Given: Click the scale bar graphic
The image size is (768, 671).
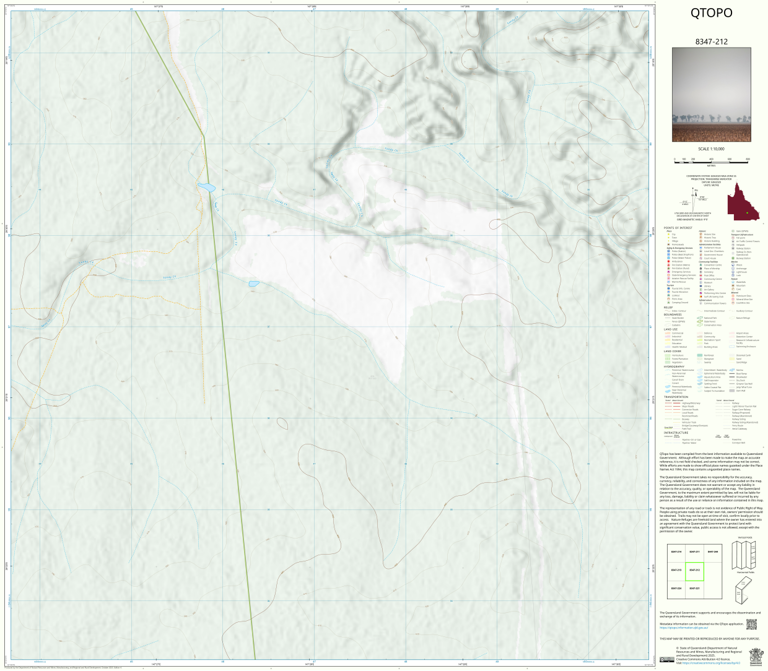Looking at the screenshot, I should click(711, 160).
